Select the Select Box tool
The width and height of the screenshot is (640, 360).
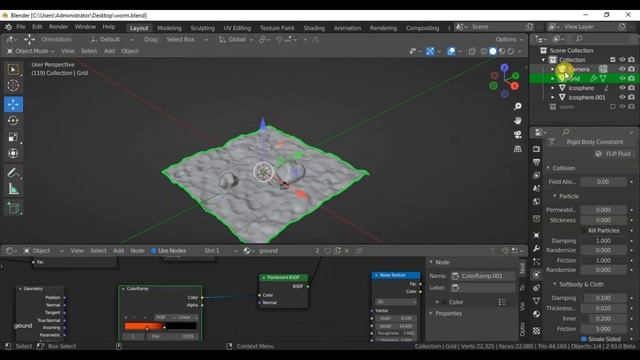click(x=13, y=70)
